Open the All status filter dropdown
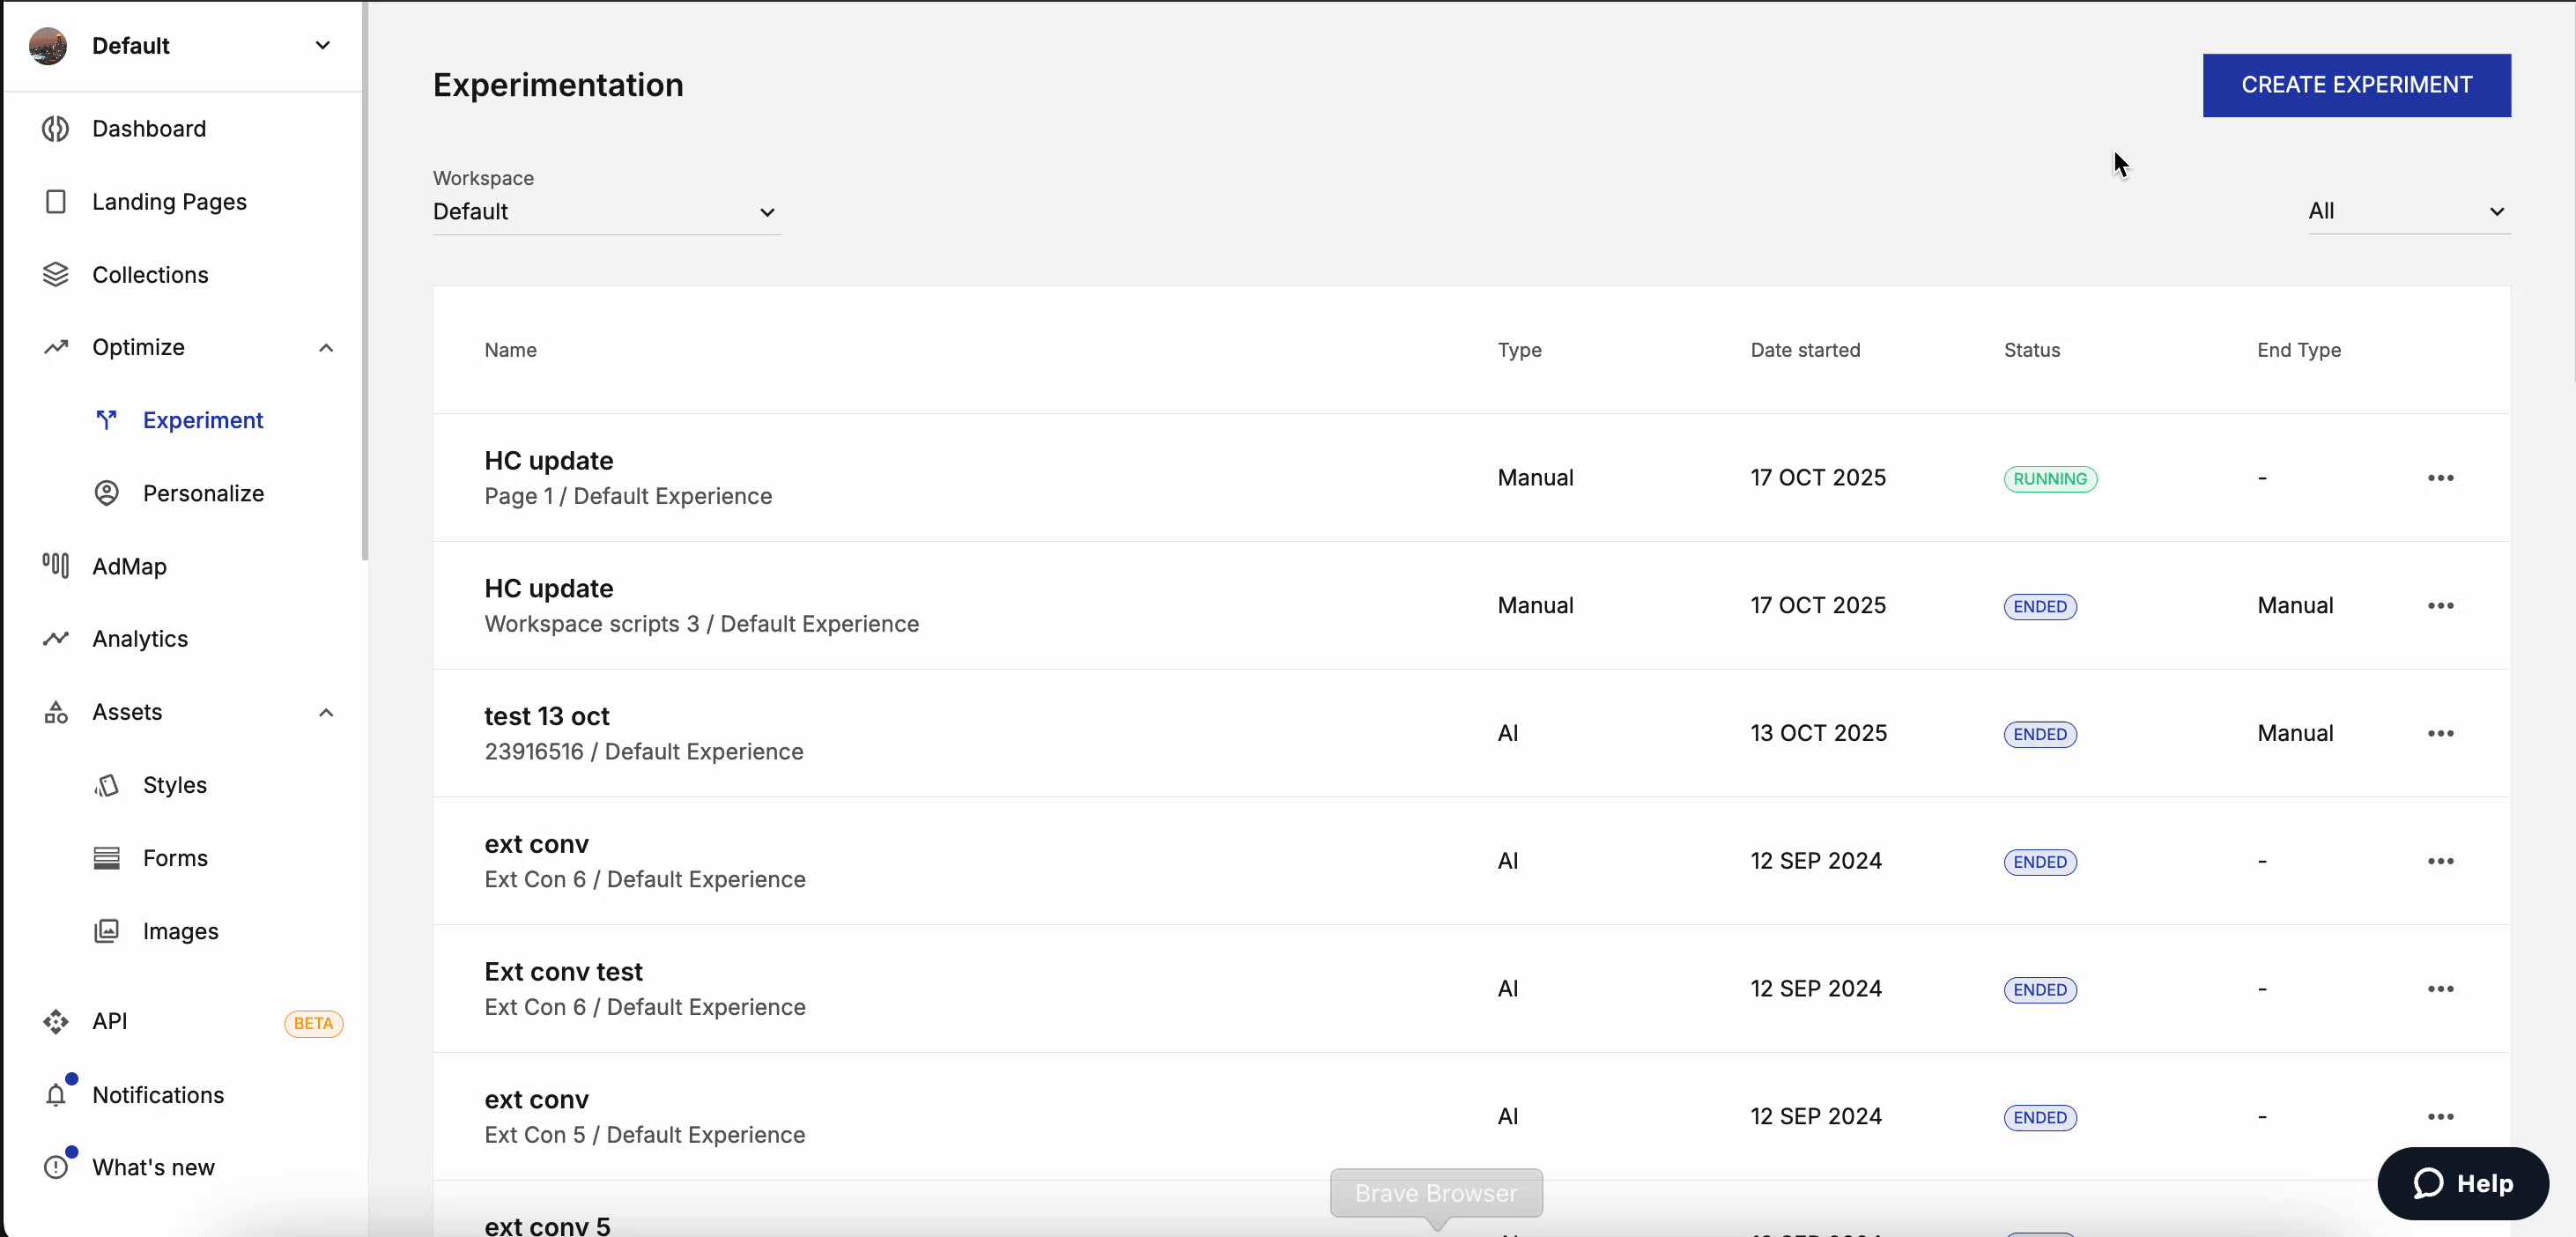Image resolution: width=2576 pixels, height=1237 pixels. coord(2407,212)
